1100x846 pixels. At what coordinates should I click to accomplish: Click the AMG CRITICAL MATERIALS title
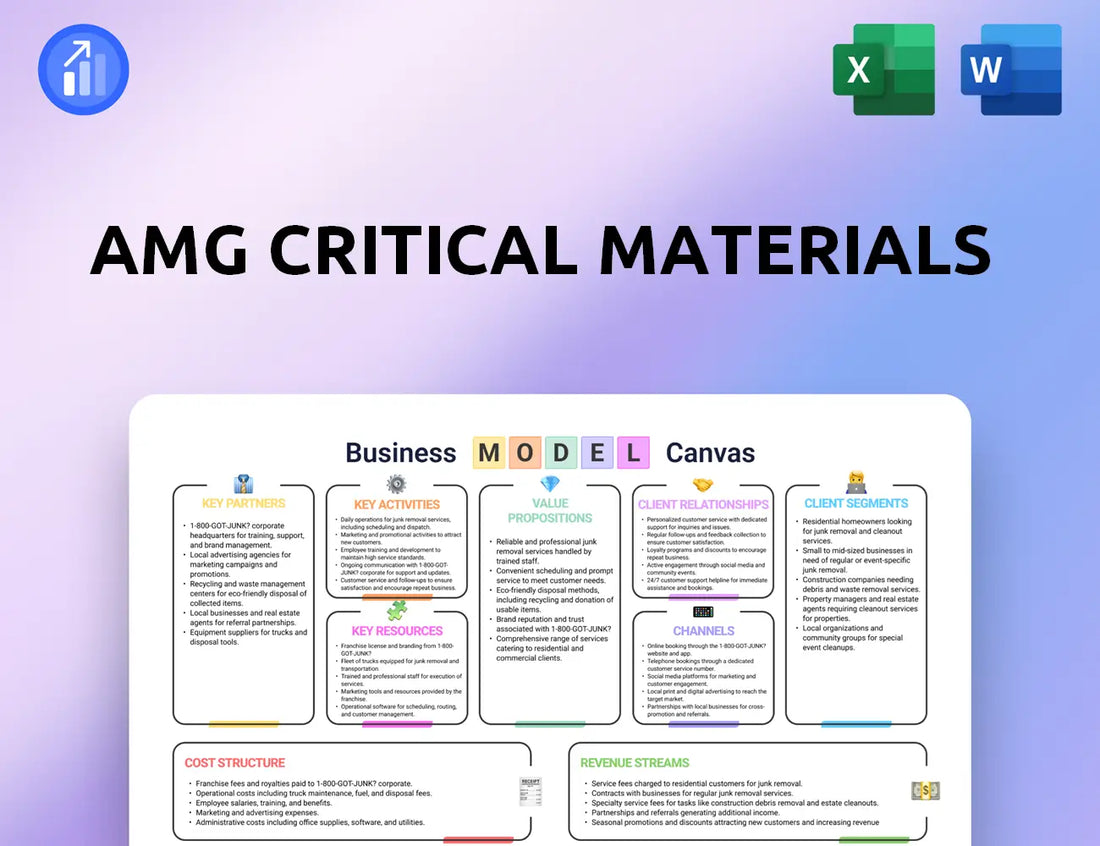pos(541,250)
